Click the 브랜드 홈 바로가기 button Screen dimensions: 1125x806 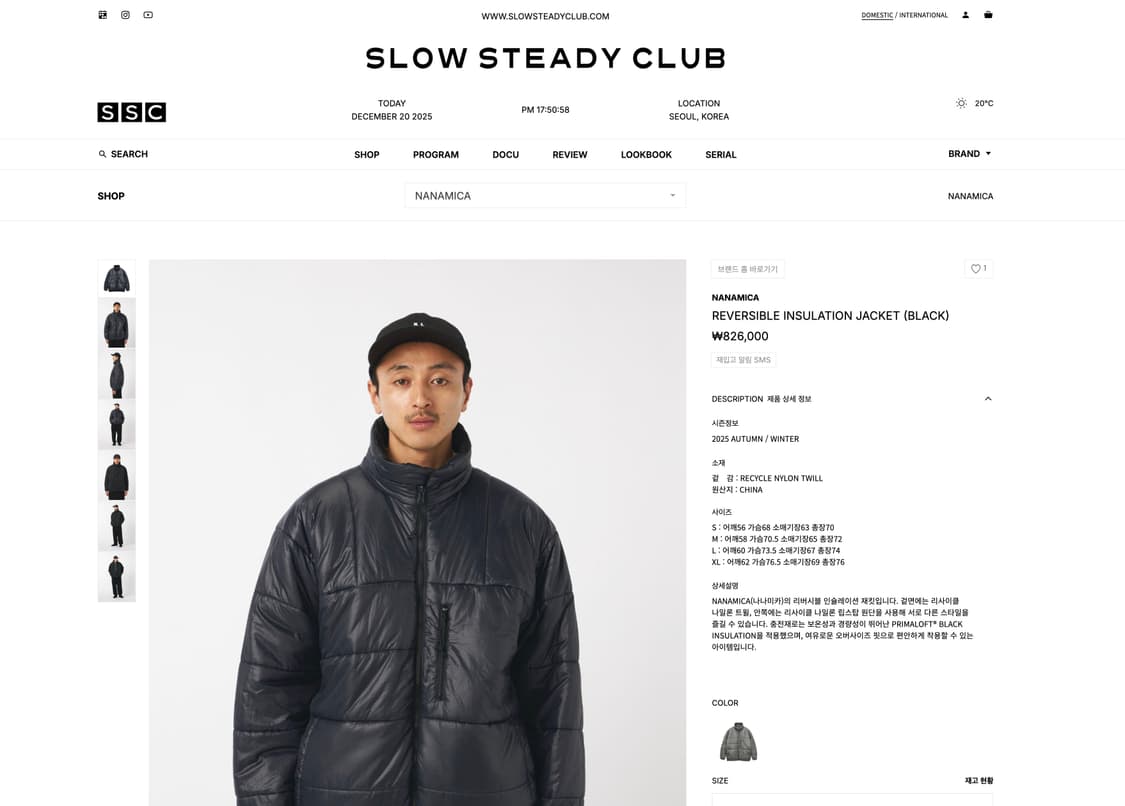[x=748, y=269]
